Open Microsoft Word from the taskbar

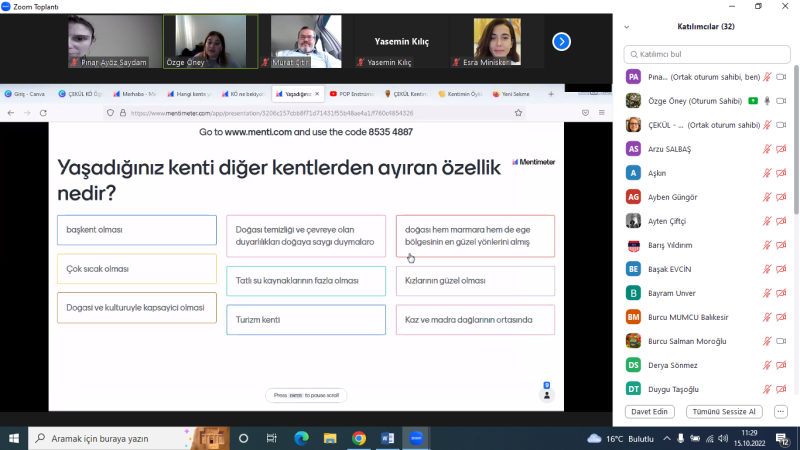388,438
